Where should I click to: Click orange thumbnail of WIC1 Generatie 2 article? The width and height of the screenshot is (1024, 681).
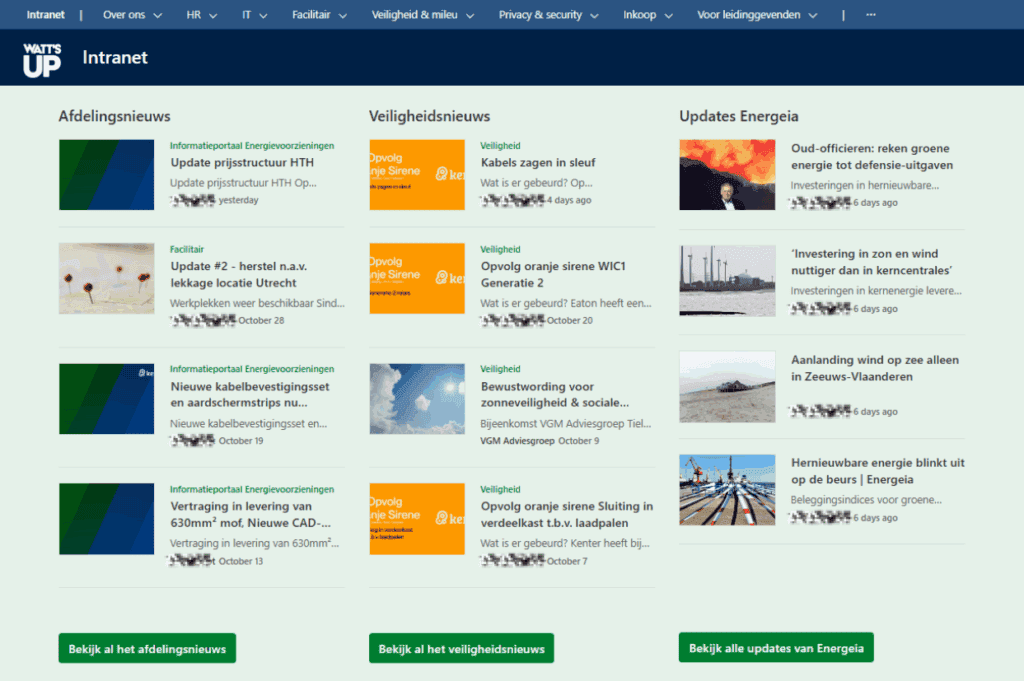417,279
